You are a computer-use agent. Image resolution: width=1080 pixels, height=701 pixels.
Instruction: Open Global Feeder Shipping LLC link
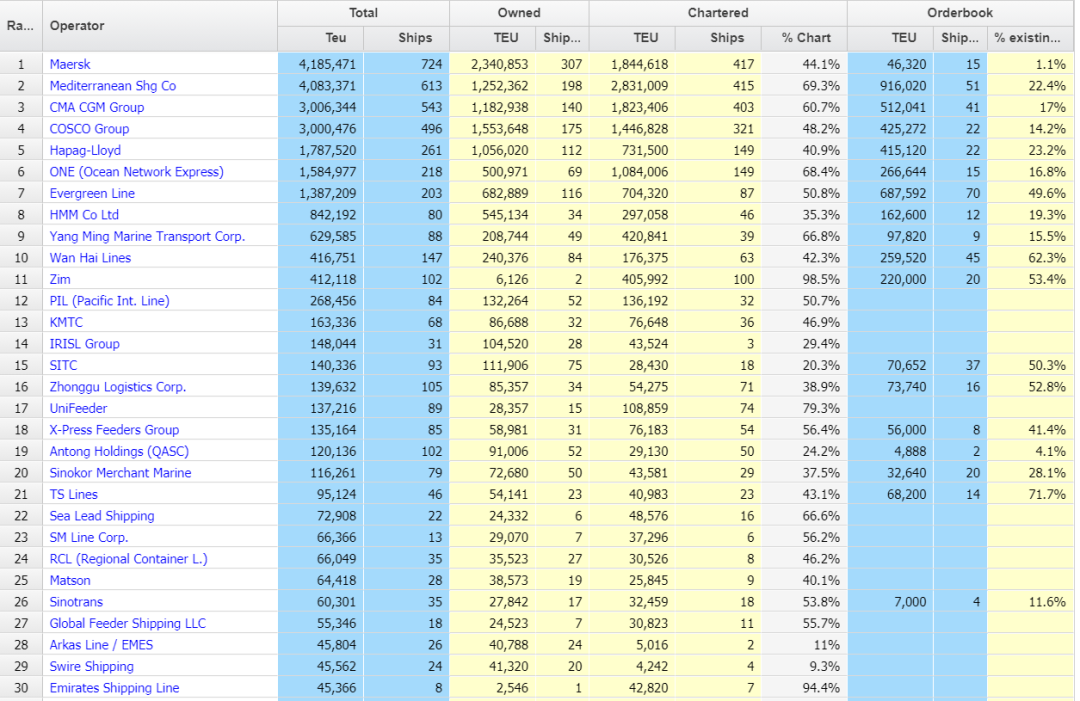127,623
